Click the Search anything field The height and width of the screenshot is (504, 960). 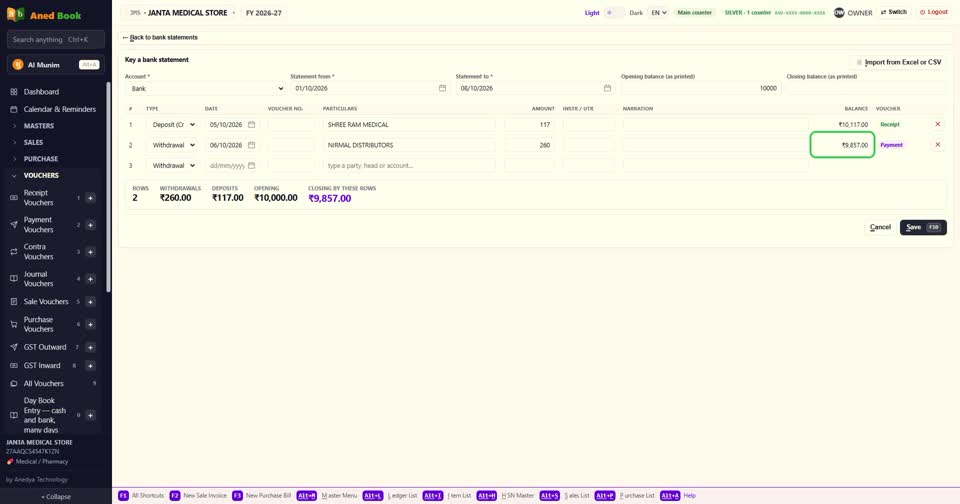point(56,39)
